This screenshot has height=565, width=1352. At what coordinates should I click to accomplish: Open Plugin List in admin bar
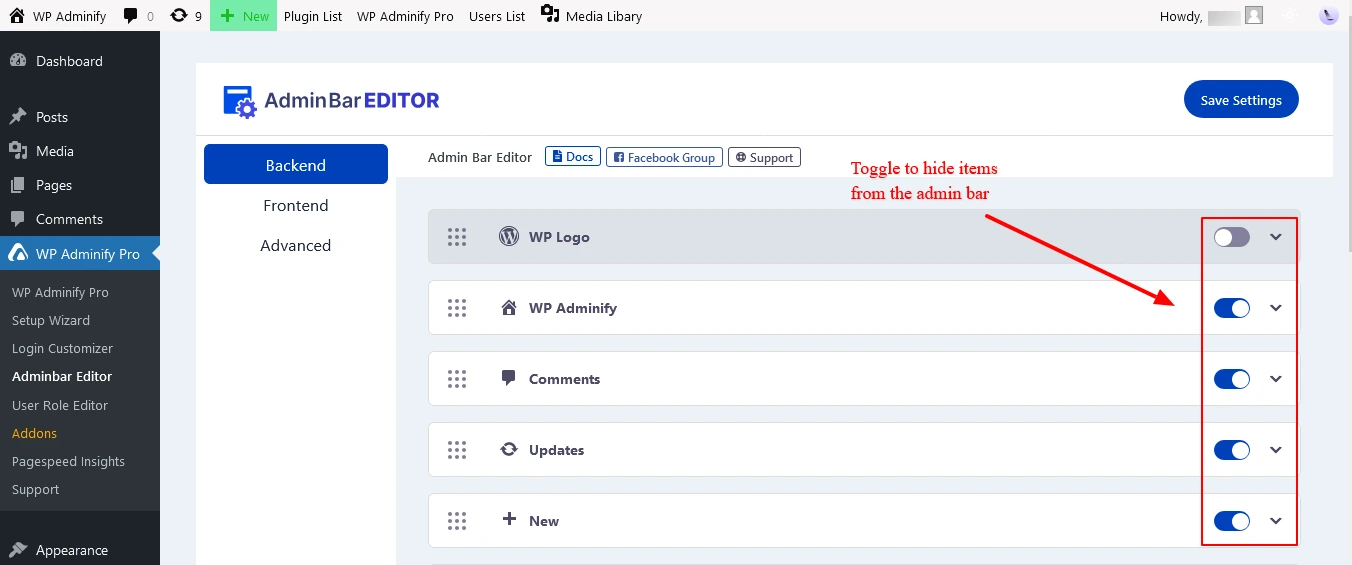[313, 16]
